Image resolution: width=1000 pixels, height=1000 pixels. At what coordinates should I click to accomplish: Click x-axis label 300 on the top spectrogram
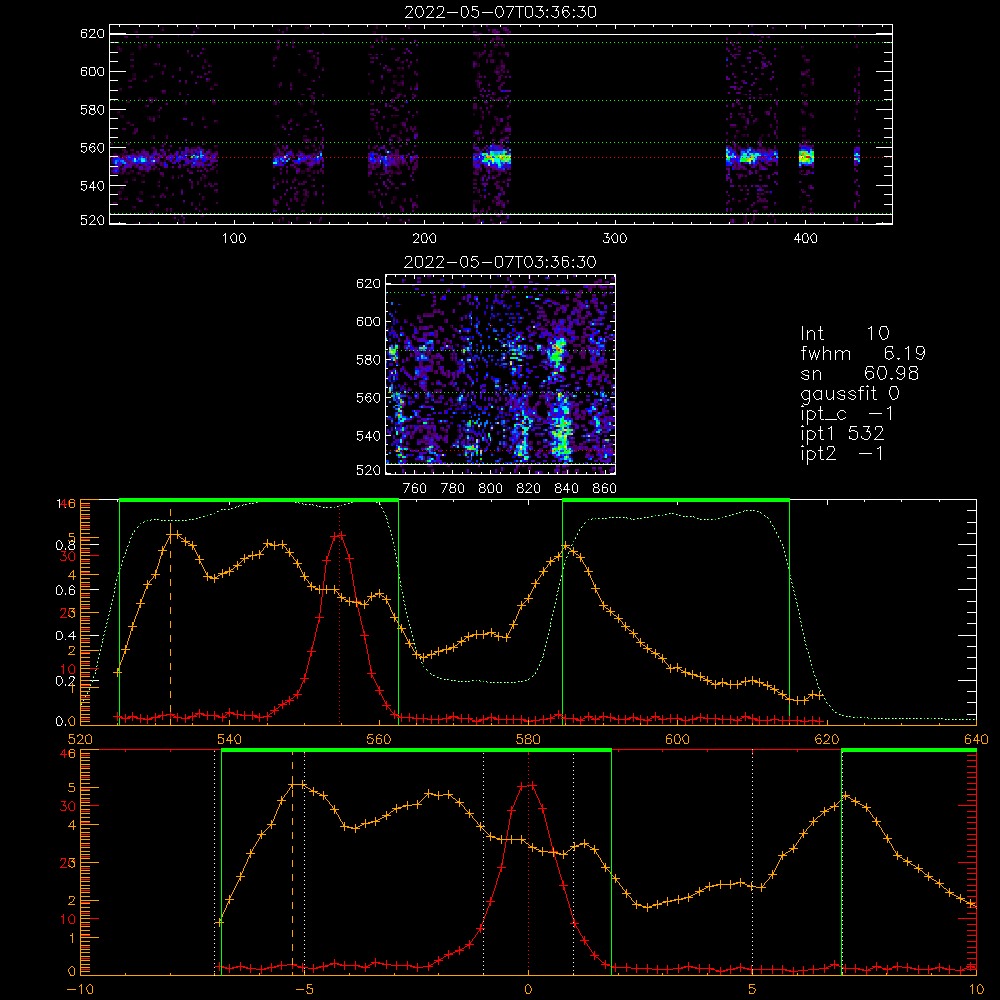point(615,238)
